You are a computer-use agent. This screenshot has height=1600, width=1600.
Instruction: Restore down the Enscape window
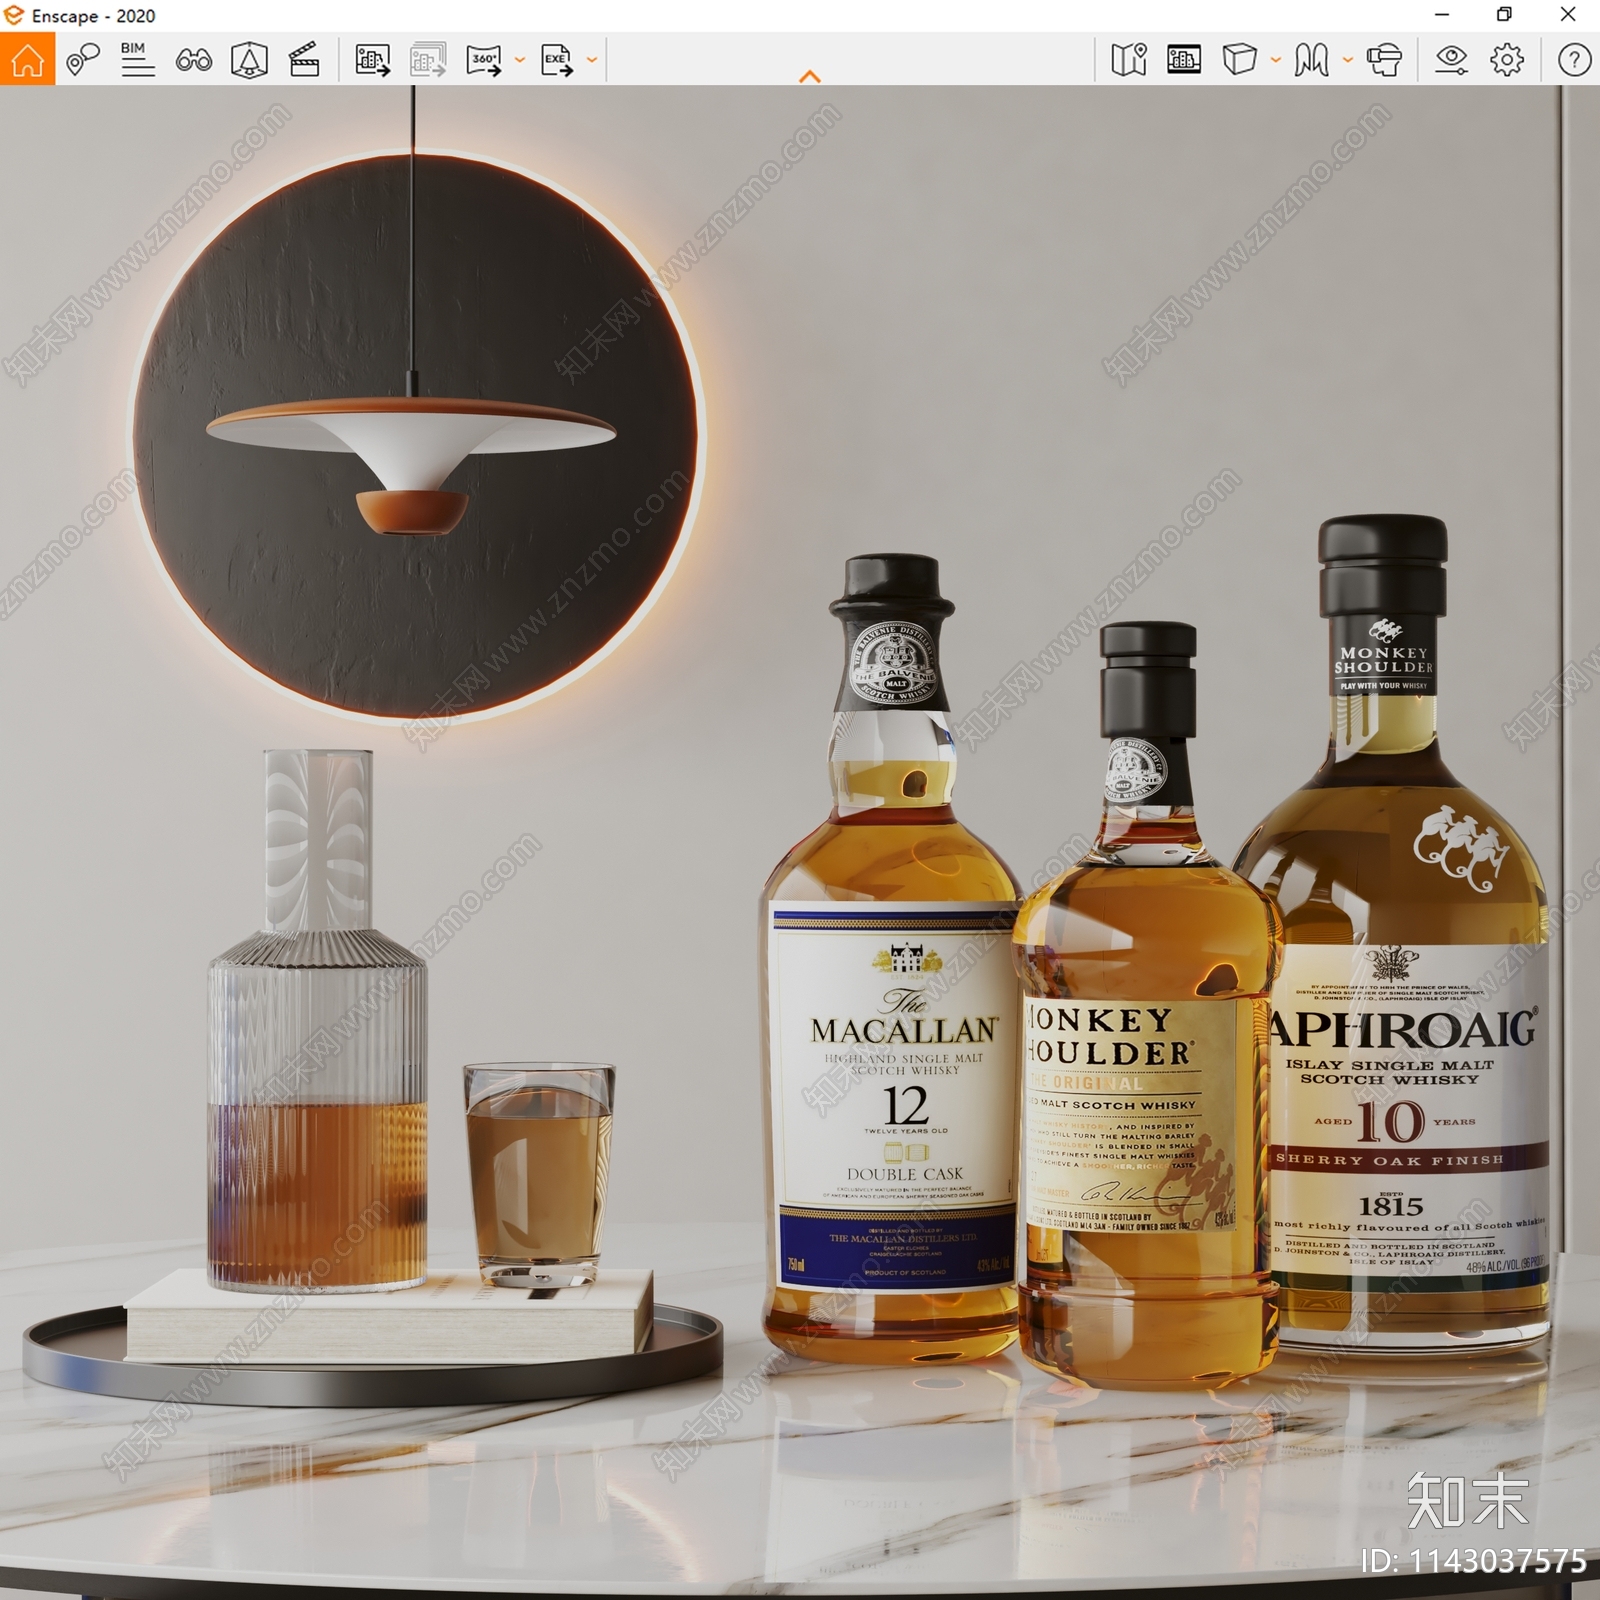click(x=1504, y=15)
